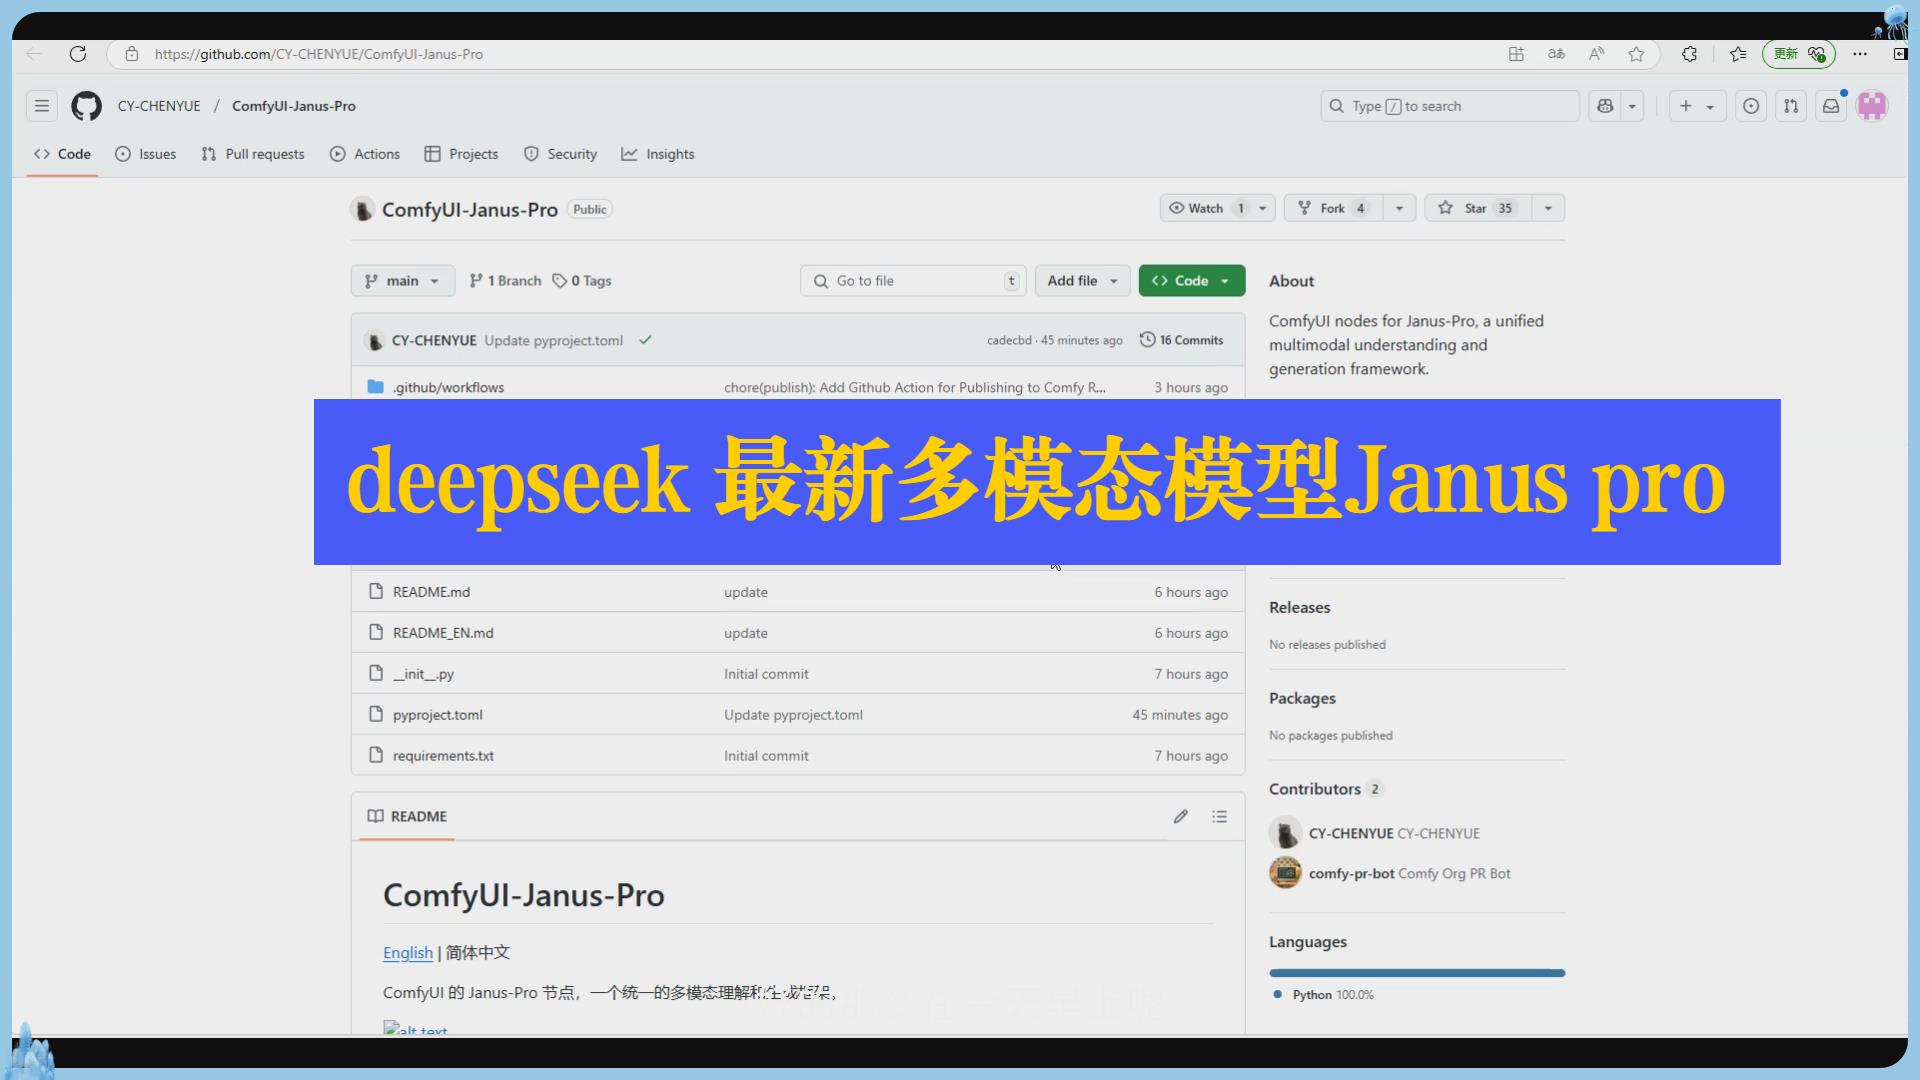Open the pyproject.toml file
The height and width of the screenshot is (1080, 1920).
(x=438, y=715)
